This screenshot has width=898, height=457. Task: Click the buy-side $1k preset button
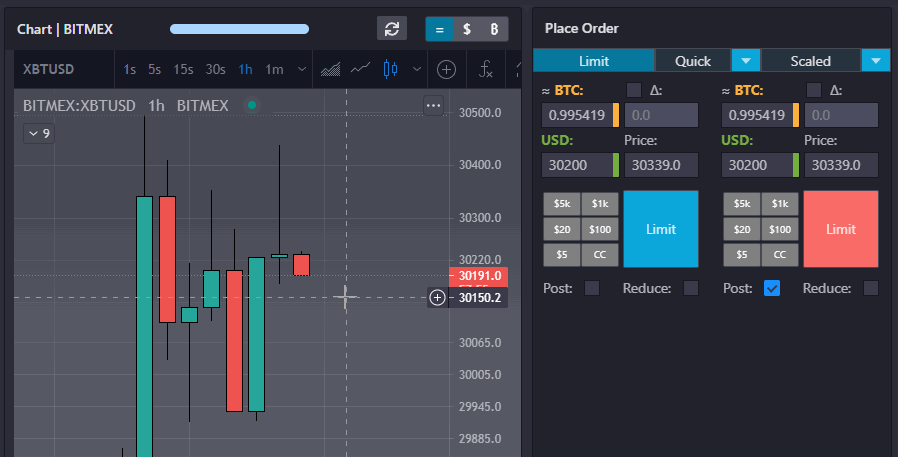600,204
